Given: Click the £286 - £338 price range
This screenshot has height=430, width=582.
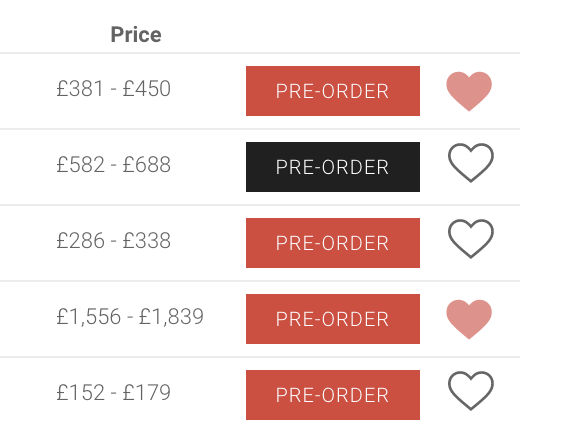Looking at the screenshot, I should pos(114,241).
